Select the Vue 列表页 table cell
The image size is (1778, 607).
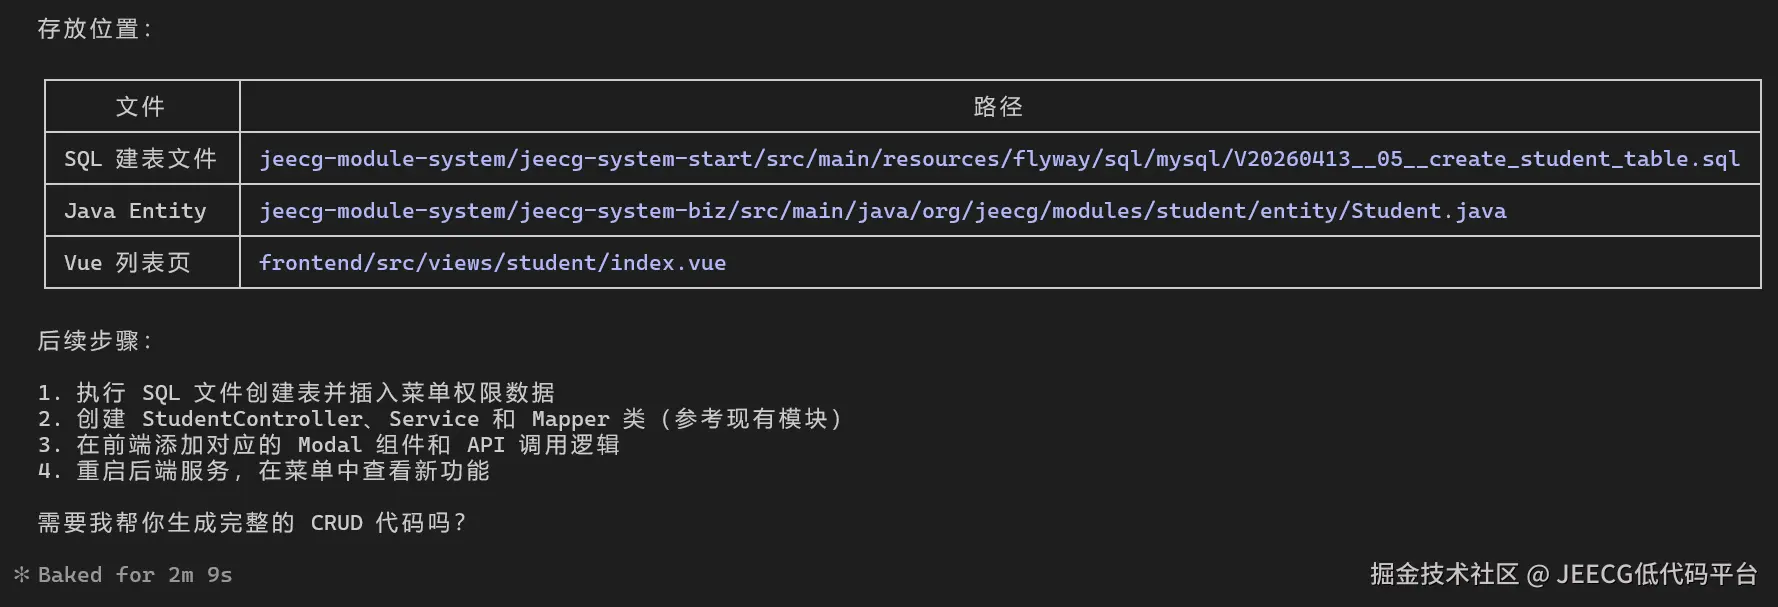(x=127, y=263)
